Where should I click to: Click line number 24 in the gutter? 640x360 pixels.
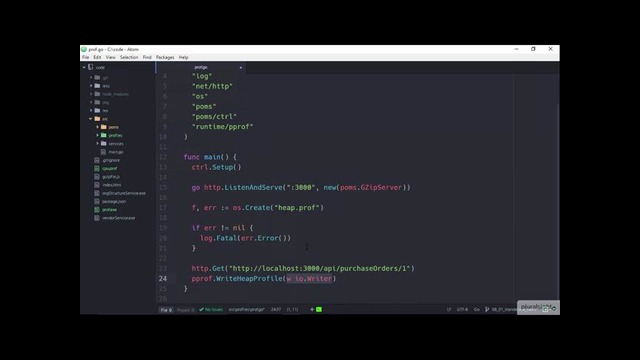[x=162, y=278]
